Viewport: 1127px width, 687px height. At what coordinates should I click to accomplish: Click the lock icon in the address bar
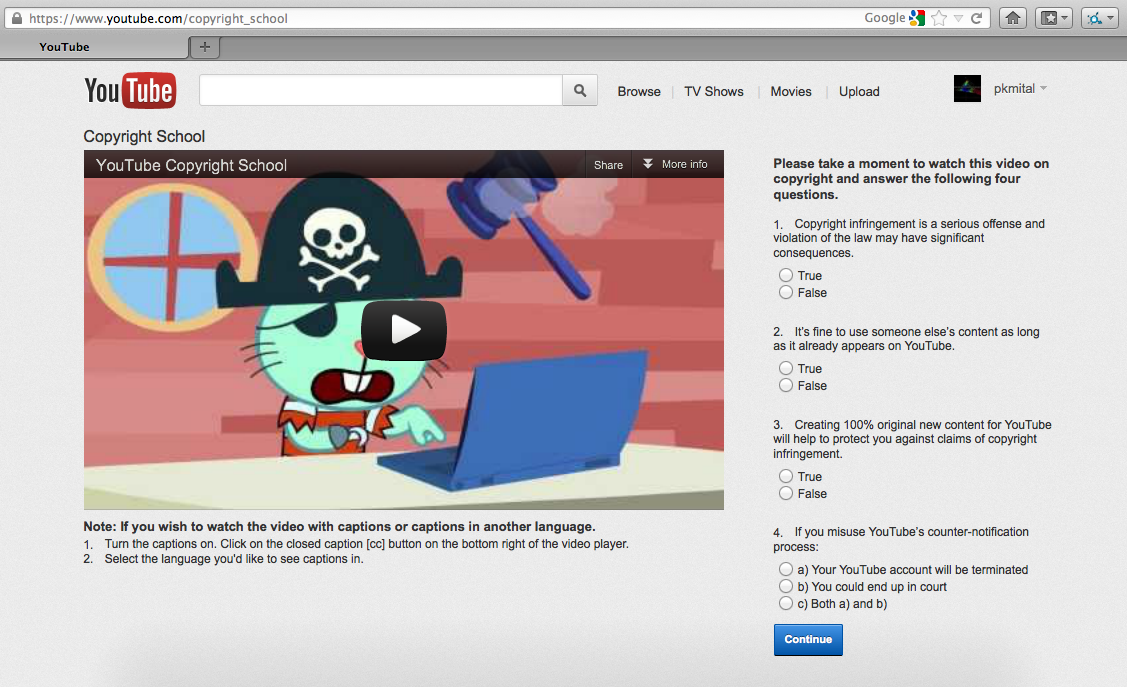point(15,18)
